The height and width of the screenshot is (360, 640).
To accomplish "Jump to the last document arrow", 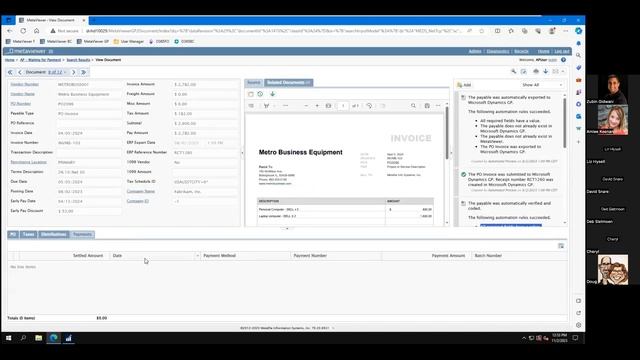I will (84, 72).
